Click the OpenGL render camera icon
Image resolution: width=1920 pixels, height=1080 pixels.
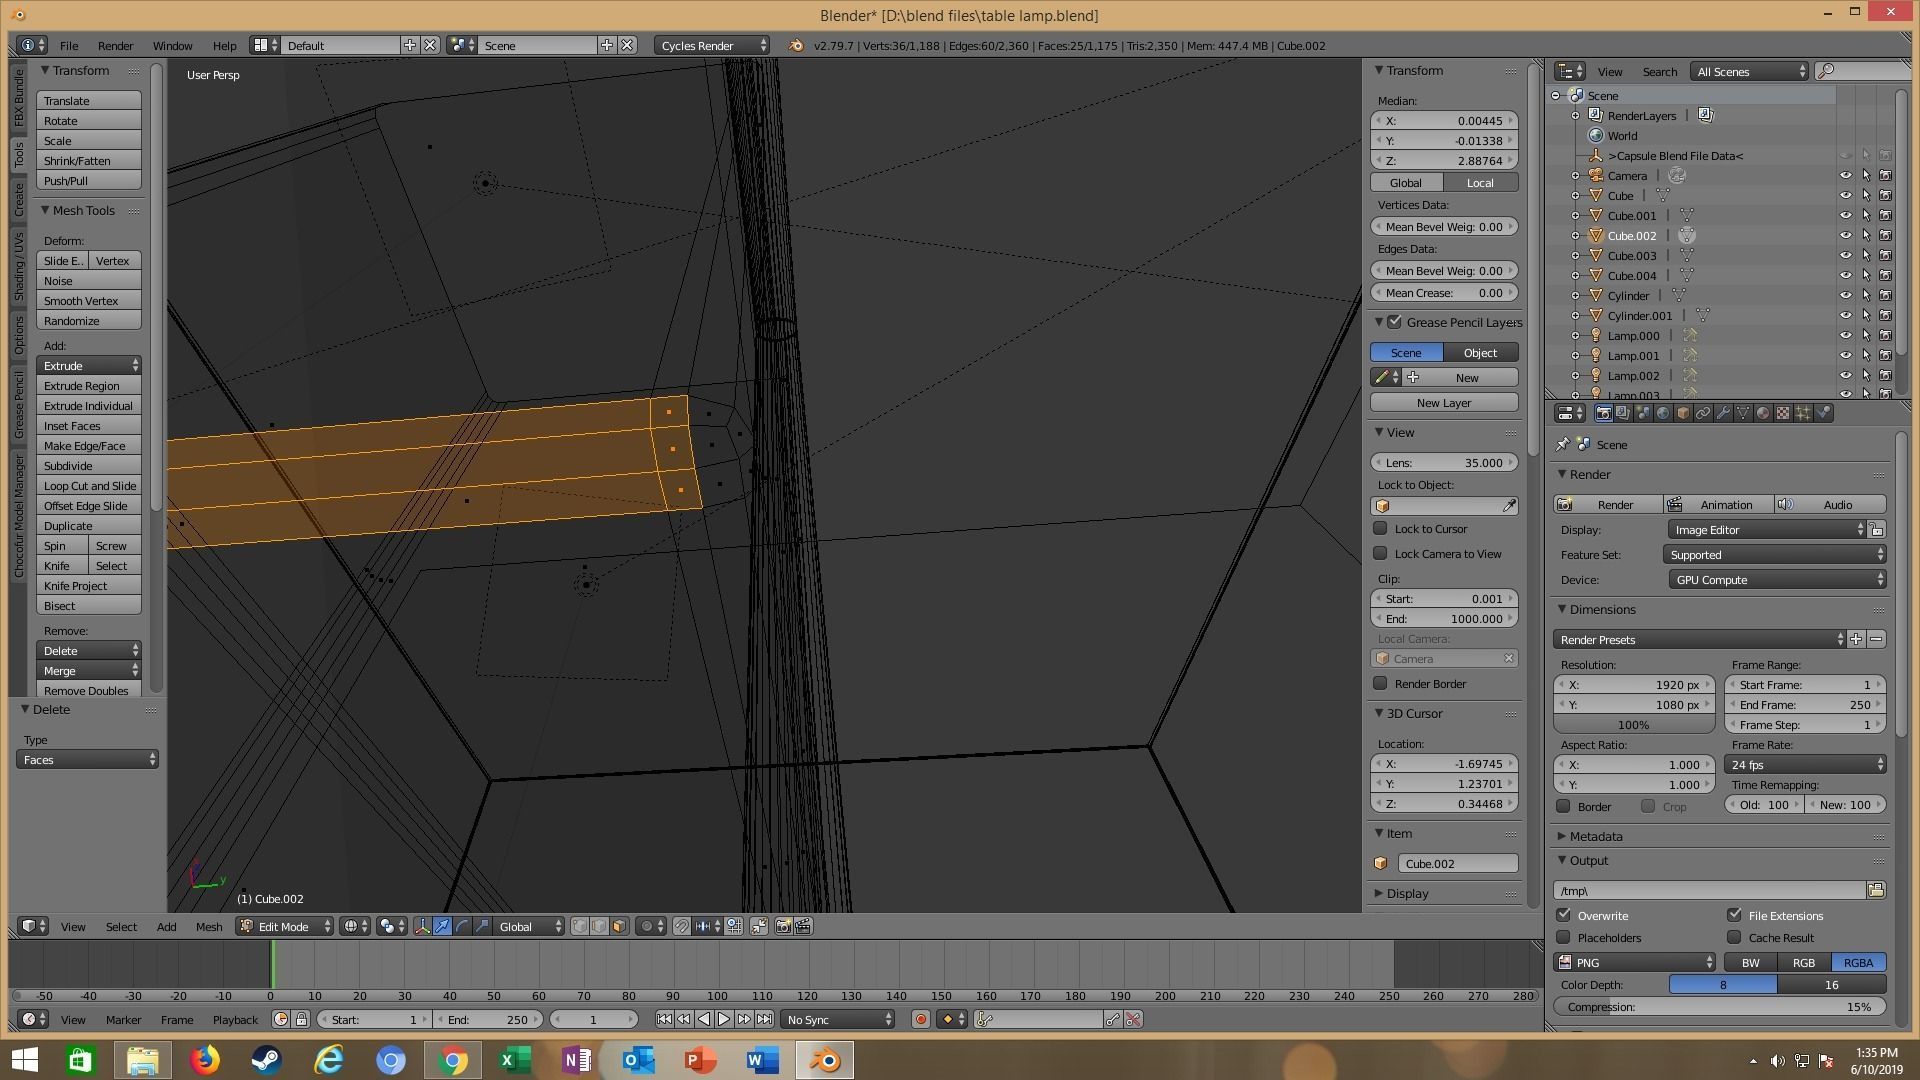[783, 926]
